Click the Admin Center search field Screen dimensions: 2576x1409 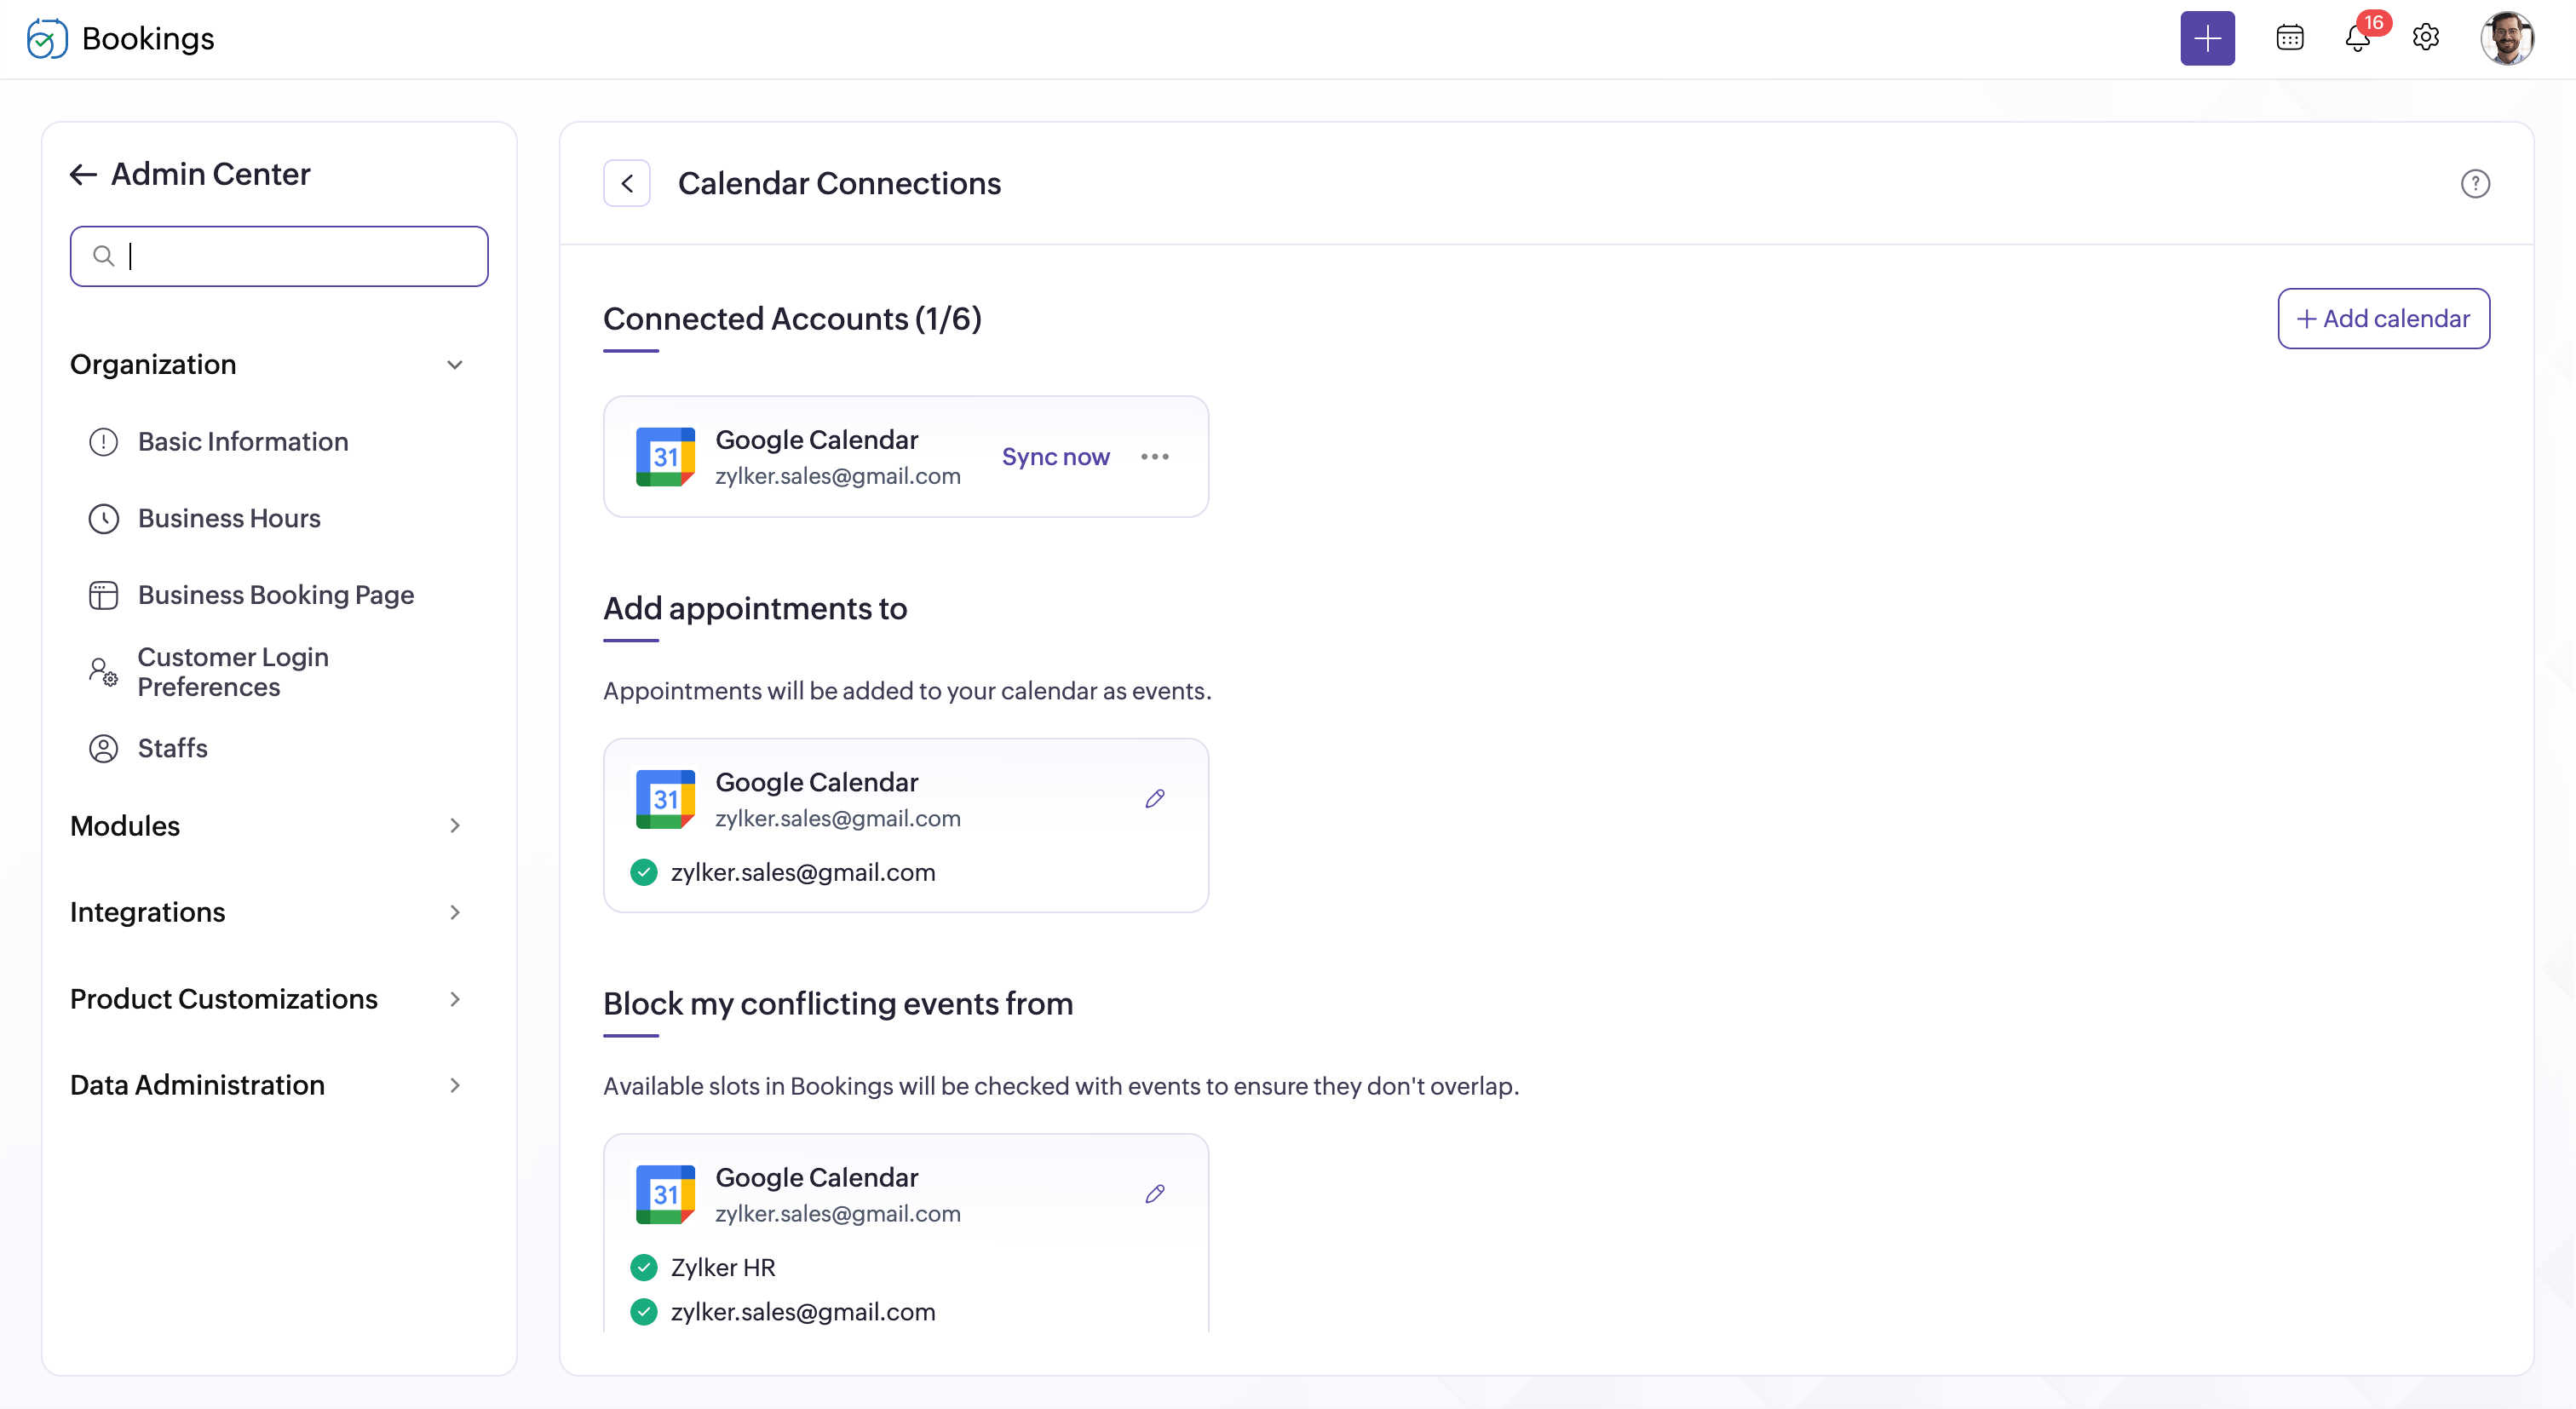tap(300, 257)
